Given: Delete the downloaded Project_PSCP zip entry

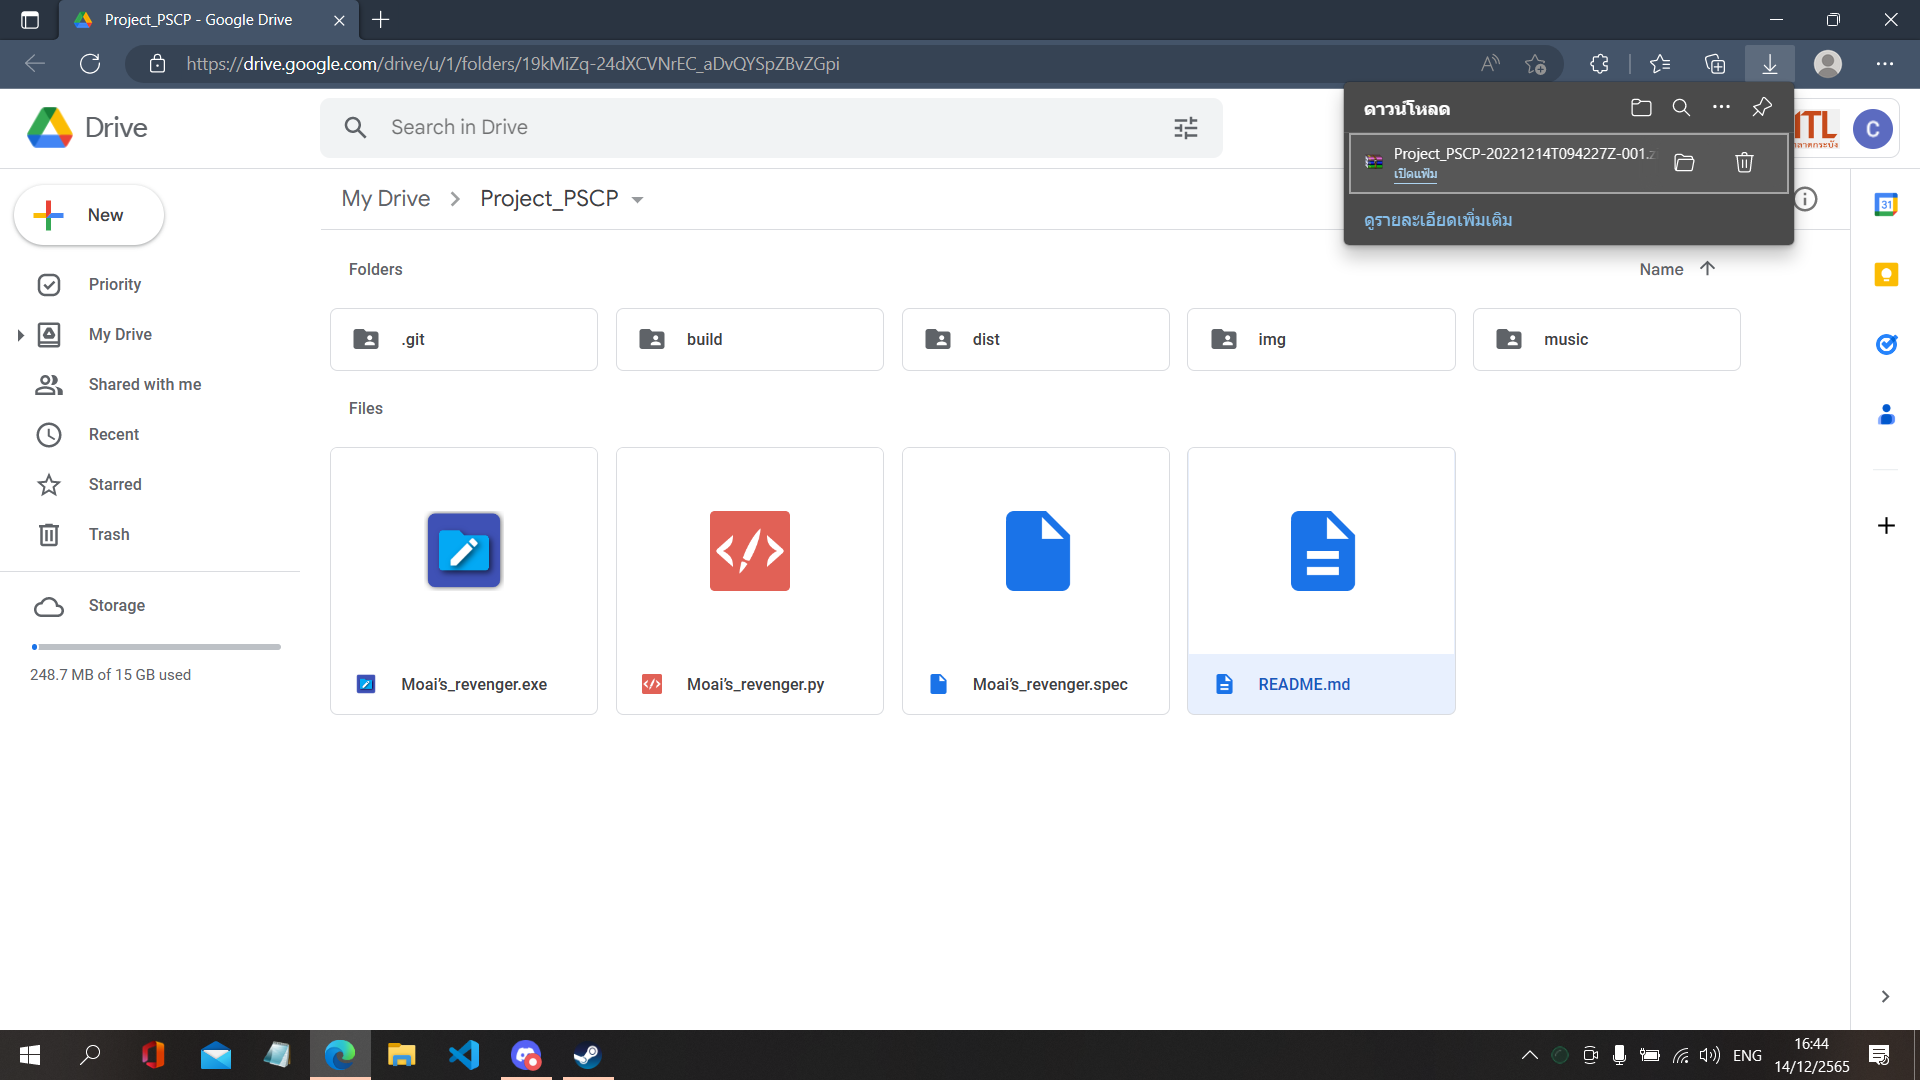Looking at the screenshot, I should click(x=1744, y=163).
